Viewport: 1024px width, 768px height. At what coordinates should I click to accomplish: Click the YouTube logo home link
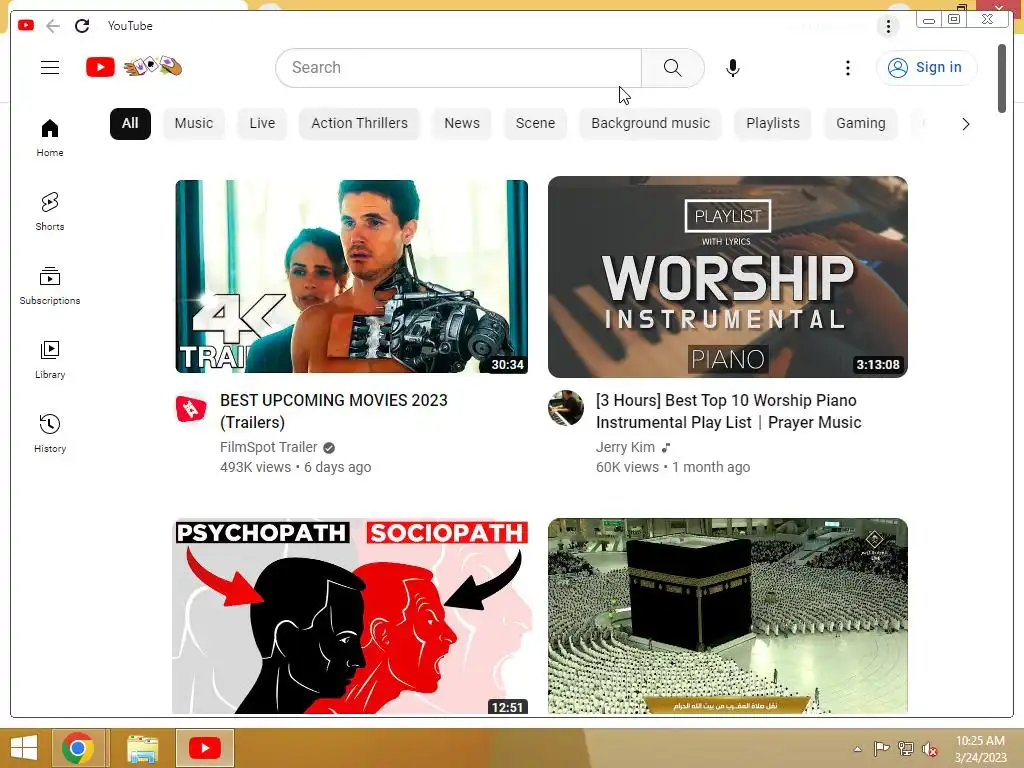point(134,67)
